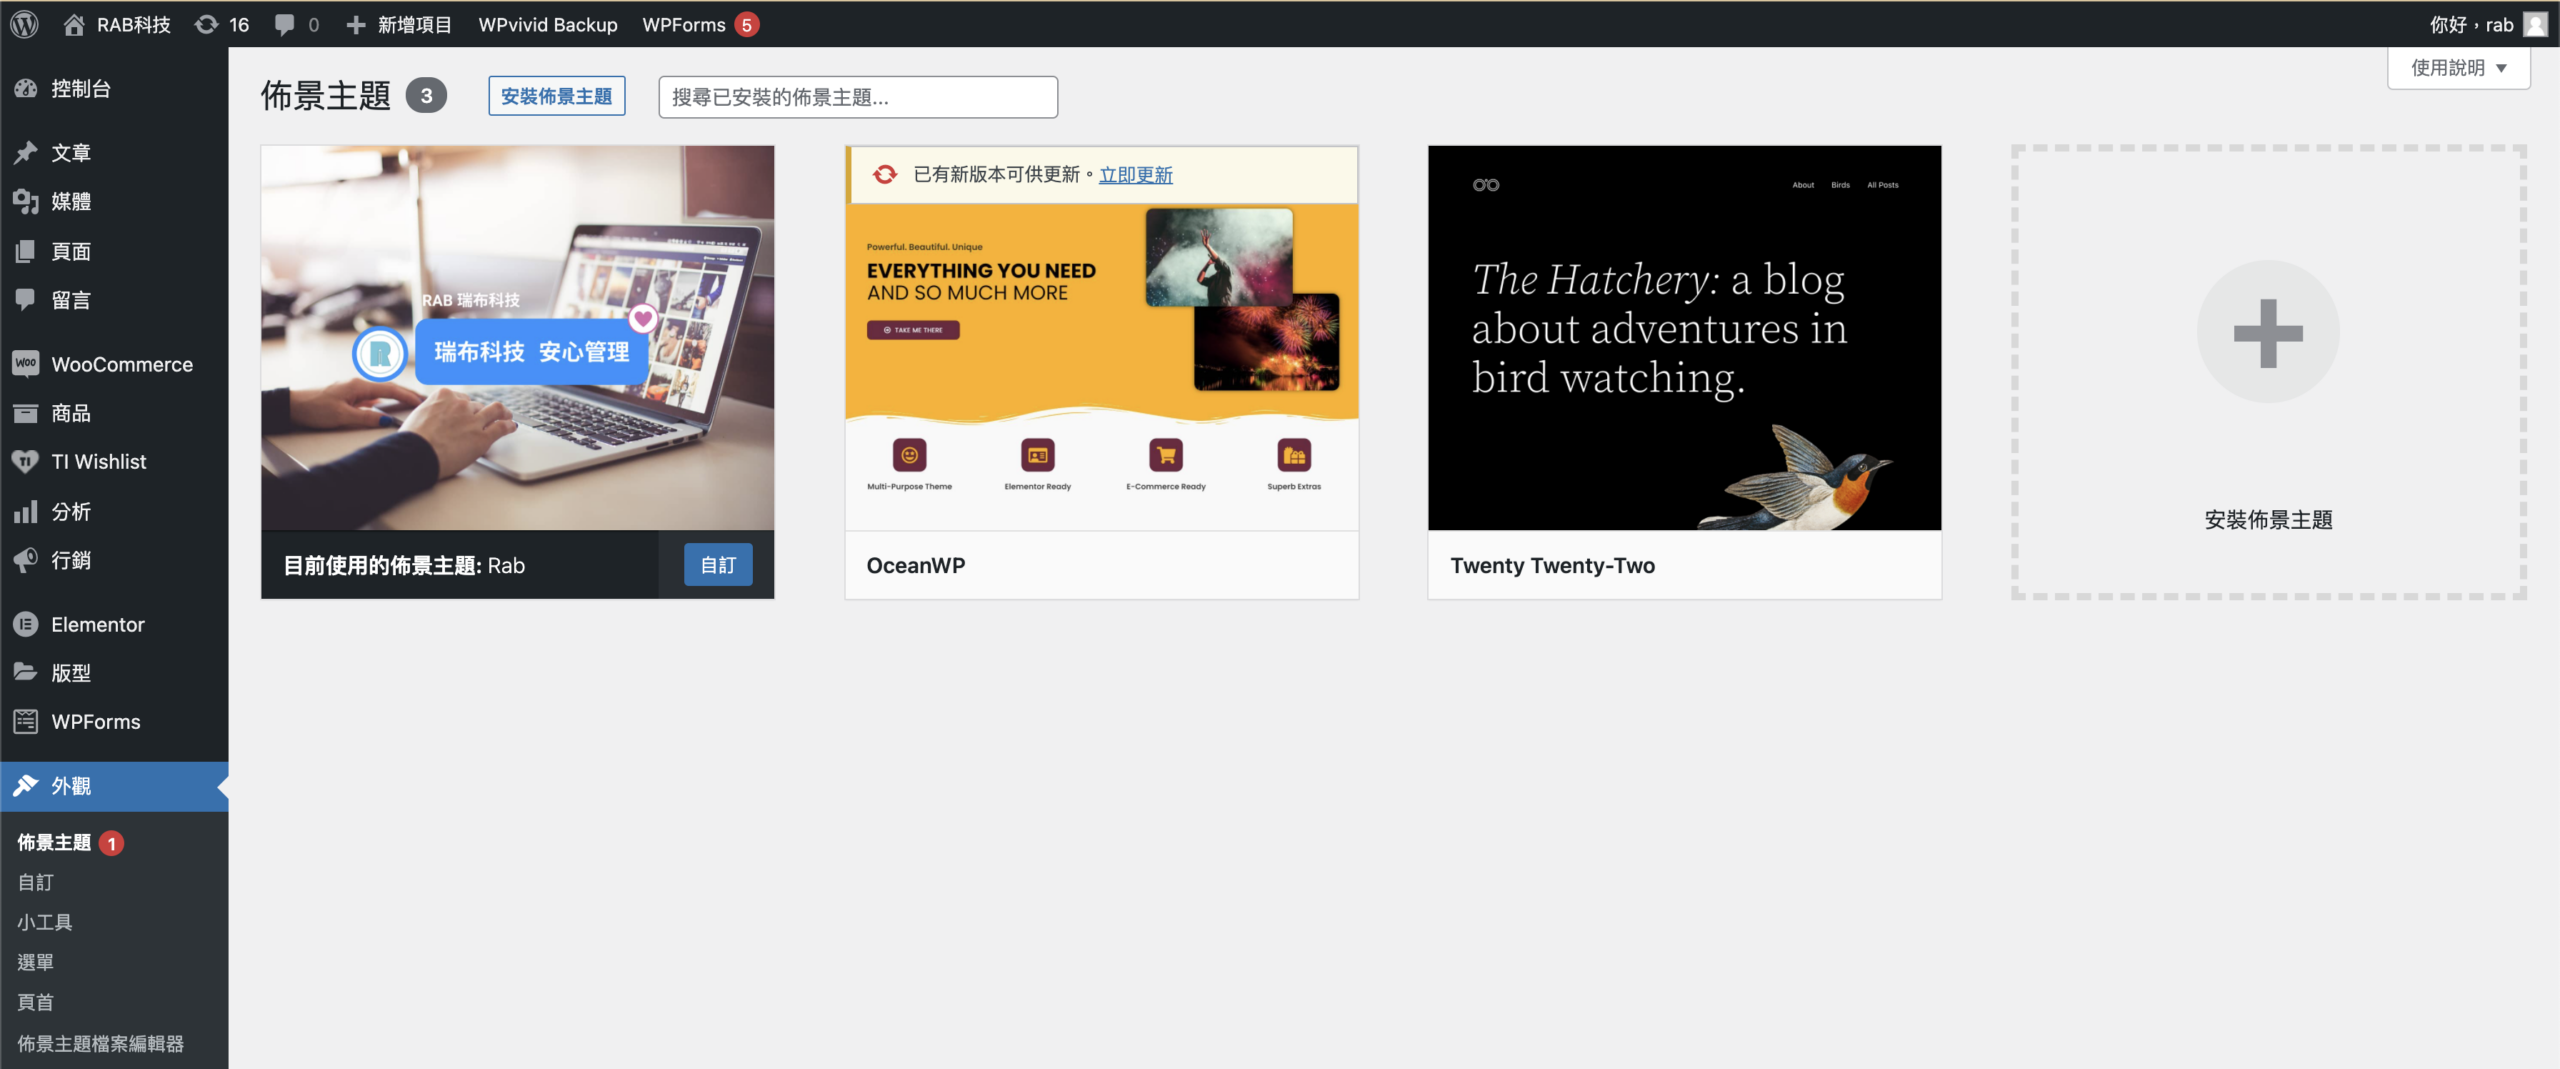Click the installed themes search field
This screenshot has height=1069, width=2560.
857,97
